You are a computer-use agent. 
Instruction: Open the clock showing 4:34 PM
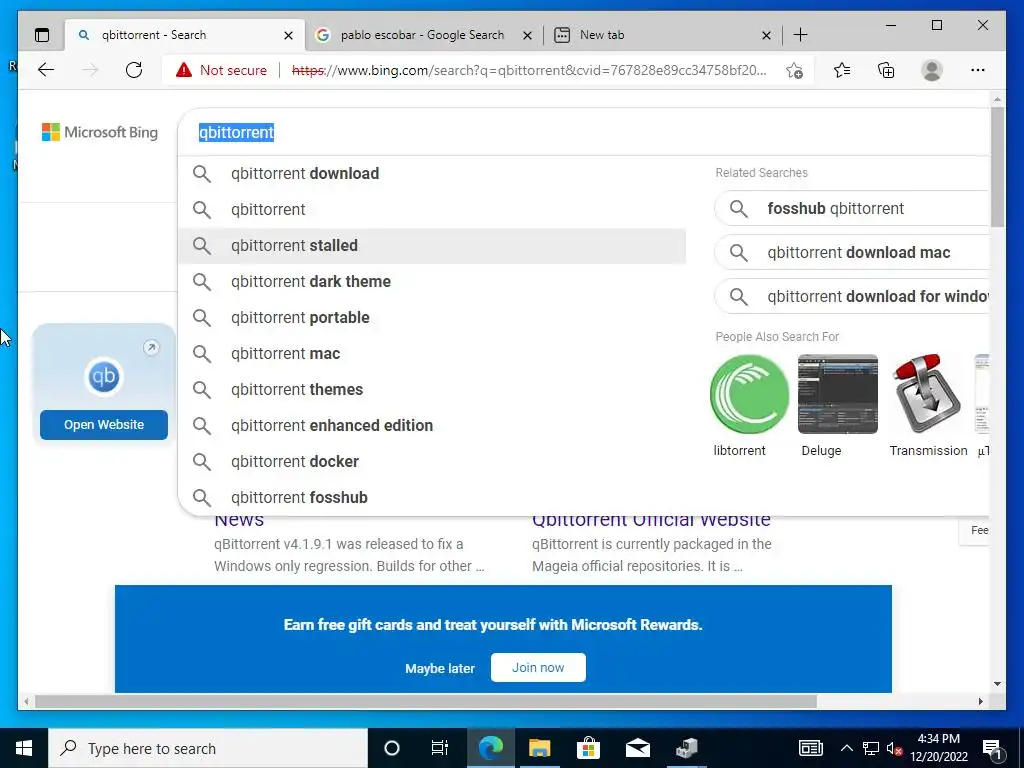(938, 748)
